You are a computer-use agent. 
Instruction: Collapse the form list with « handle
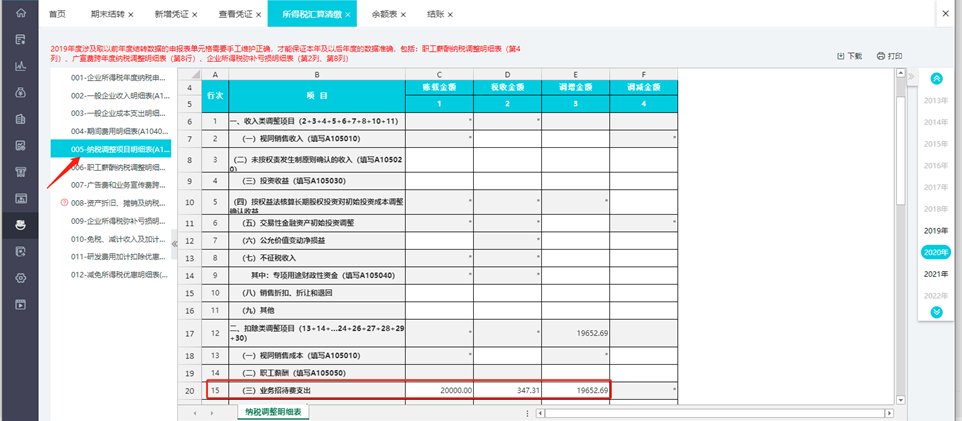(174, 244)
